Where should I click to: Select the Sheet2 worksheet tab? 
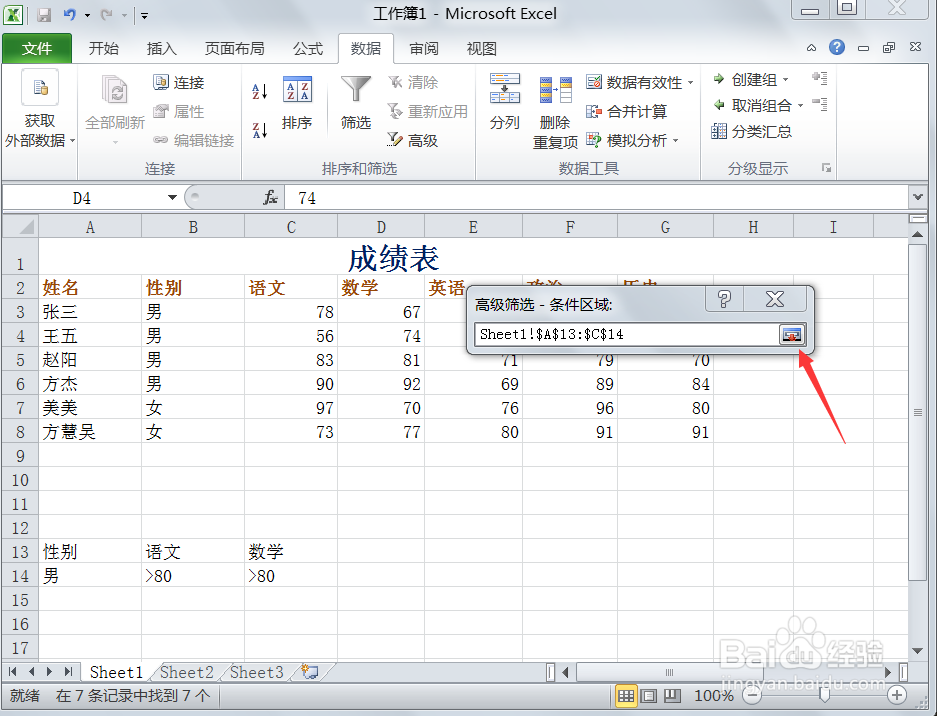coord(185,672)
